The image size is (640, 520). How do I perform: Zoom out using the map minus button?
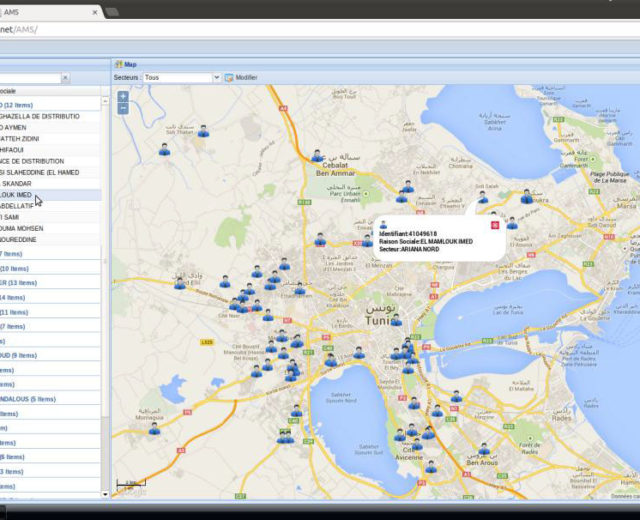tap(123, 108)
